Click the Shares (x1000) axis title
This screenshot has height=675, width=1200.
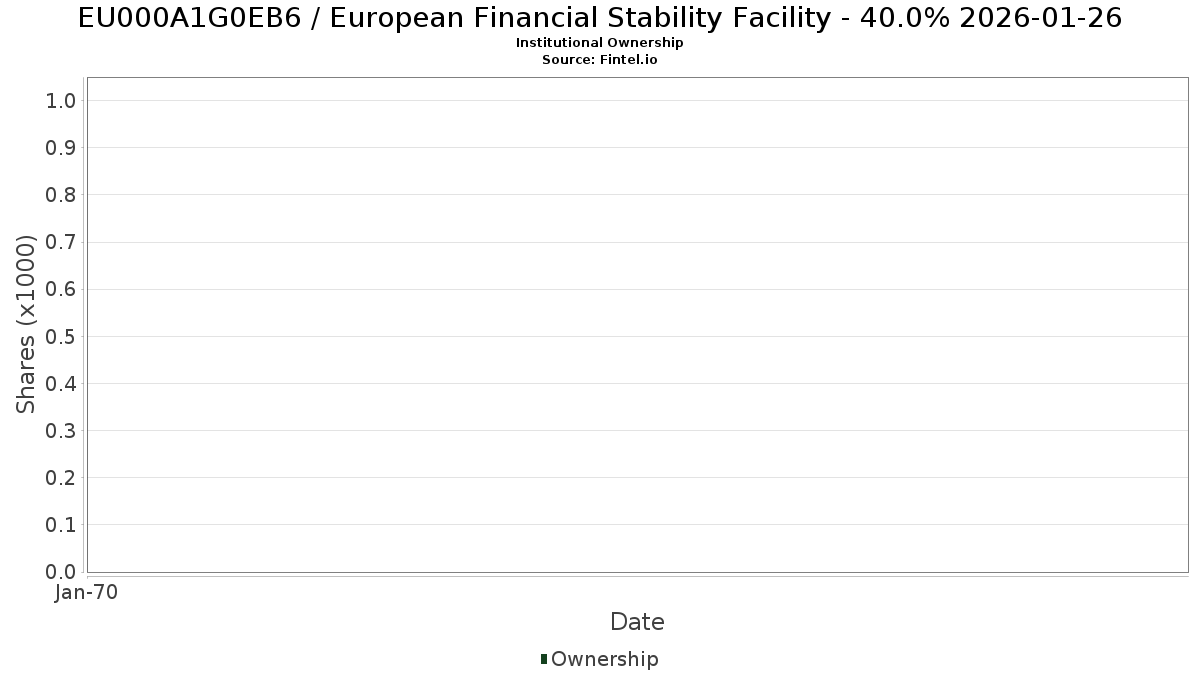point(27,324)
